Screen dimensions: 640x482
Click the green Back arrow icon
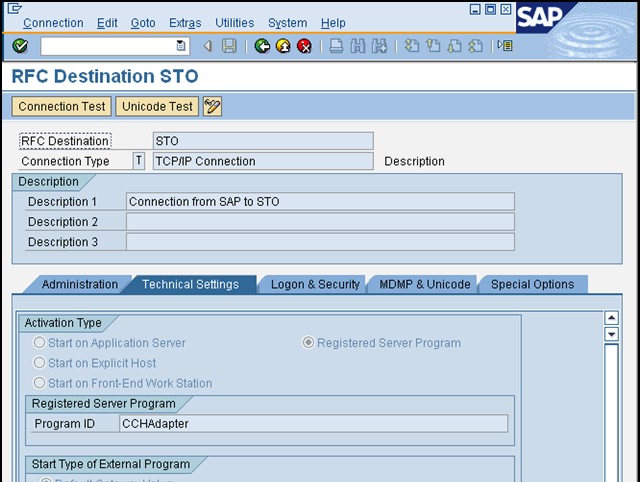pyautogui.click(x=262, y=46)
